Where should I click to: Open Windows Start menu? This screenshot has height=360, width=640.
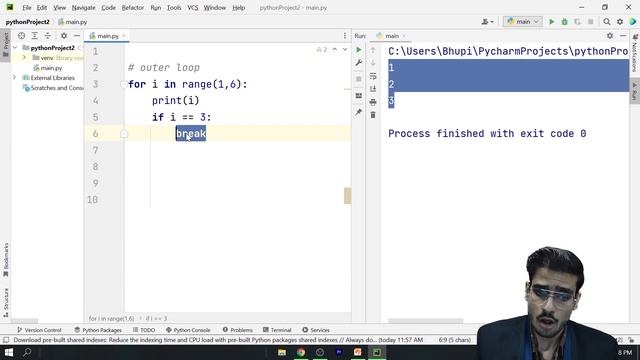[x=9, y=352]
